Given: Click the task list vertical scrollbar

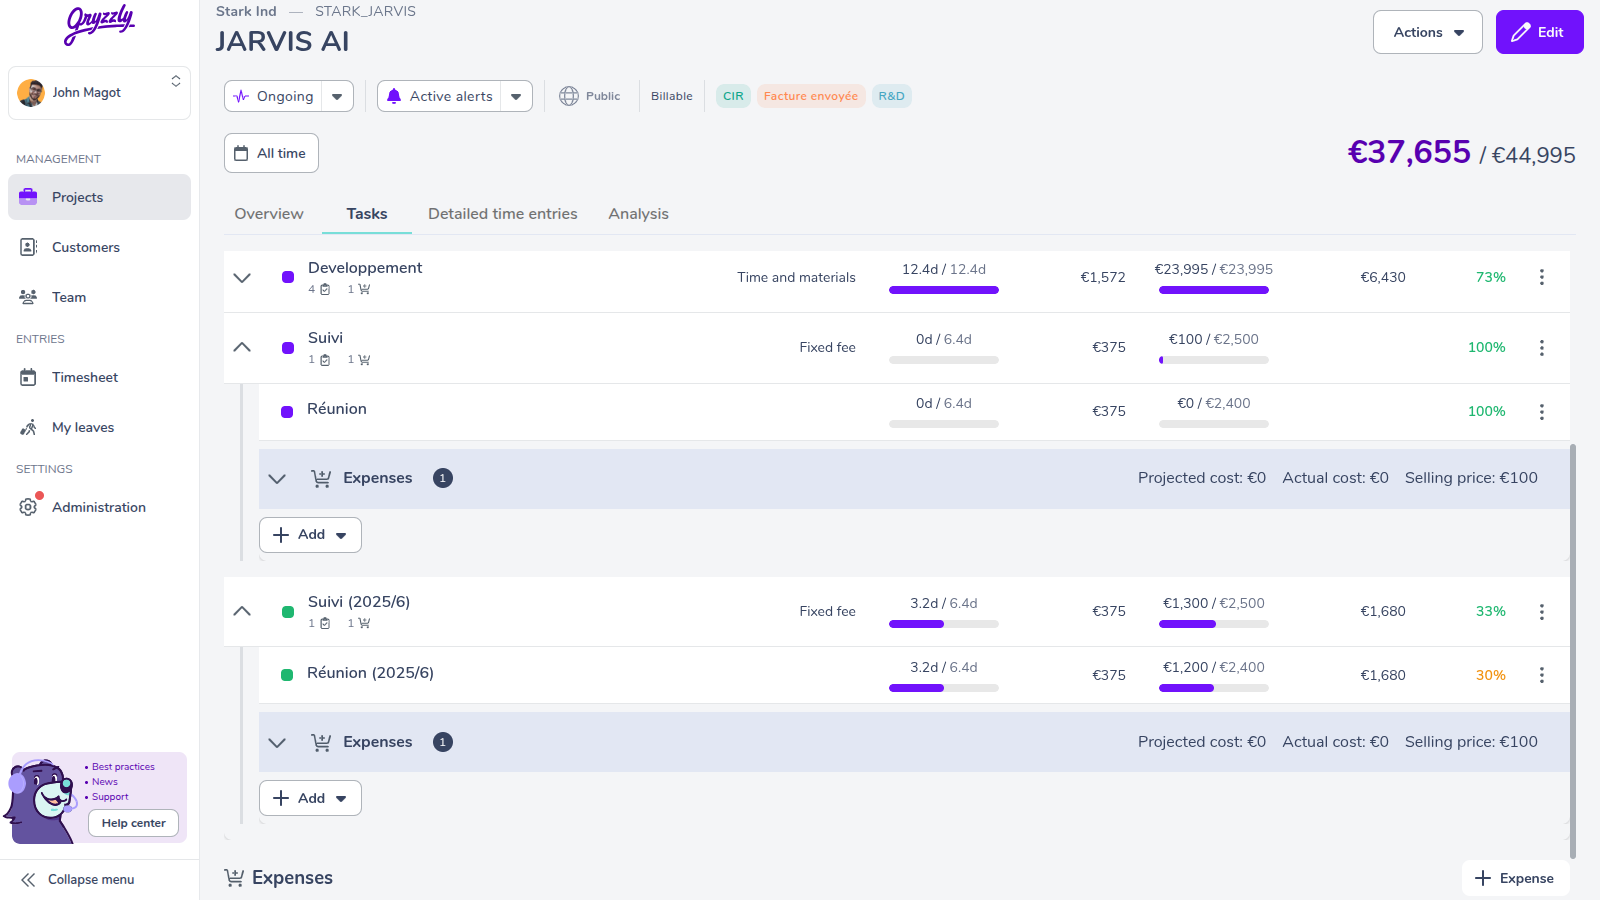Looking at the screenshot, I should pyautogui.click(x=1573, y=651).
